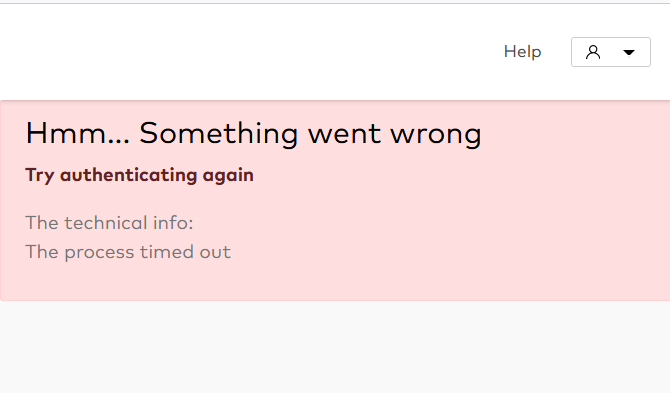Click the words 'timed out'
This screenshot has width=670, height=393.
[x=185, y=252]
